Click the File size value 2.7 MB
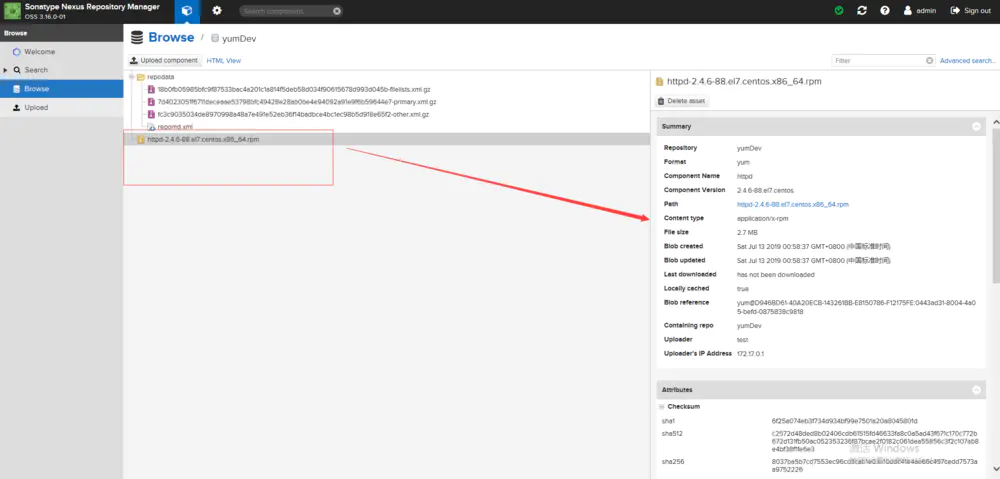The width and height of the screenshot is (1000, 479). click(x=747, y=232)
